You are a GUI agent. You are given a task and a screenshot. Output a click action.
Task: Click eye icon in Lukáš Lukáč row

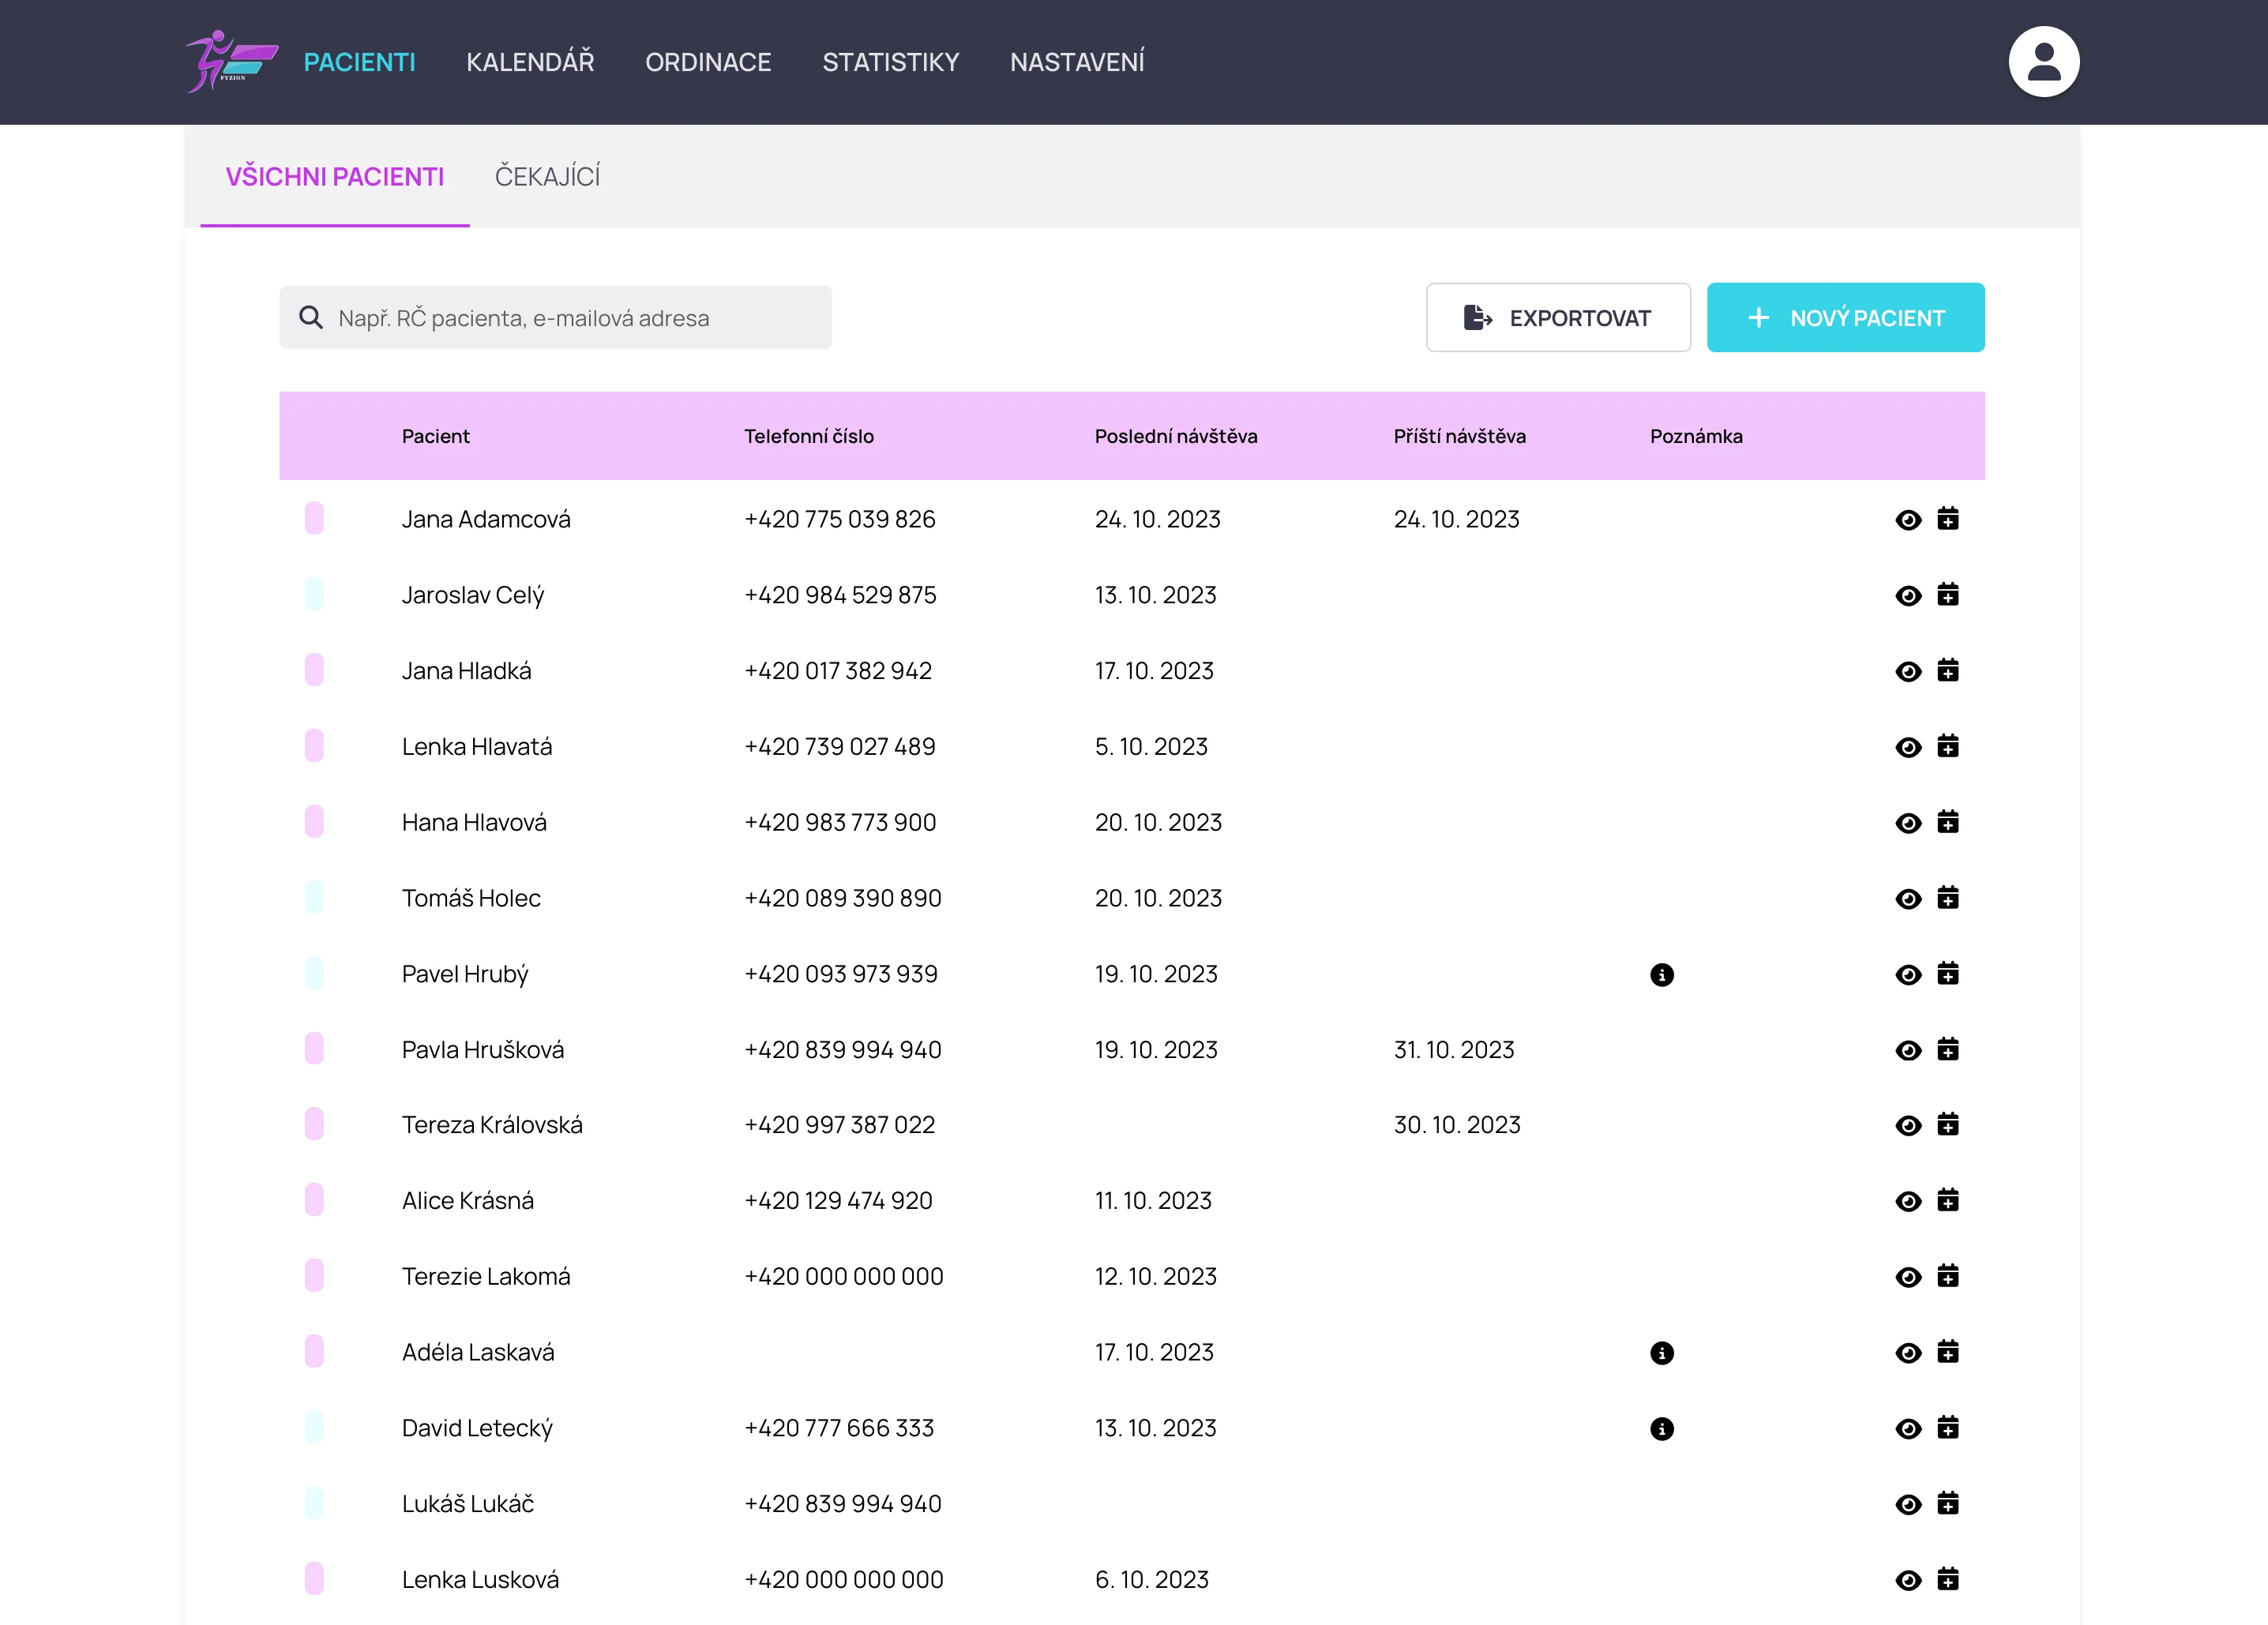(1908, 1505)
